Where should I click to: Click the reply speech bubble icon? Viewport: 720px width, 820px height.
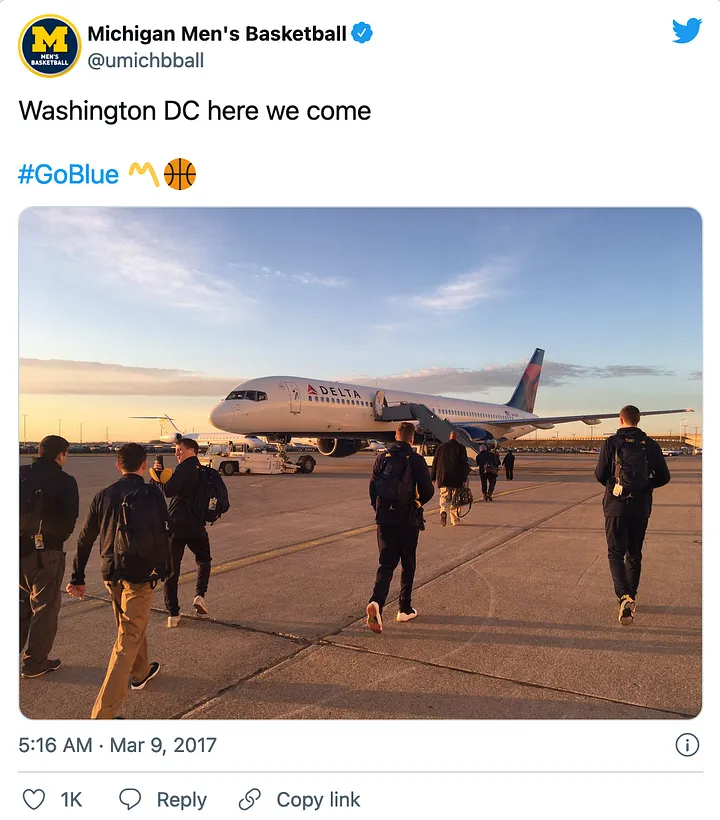[130, 800]
